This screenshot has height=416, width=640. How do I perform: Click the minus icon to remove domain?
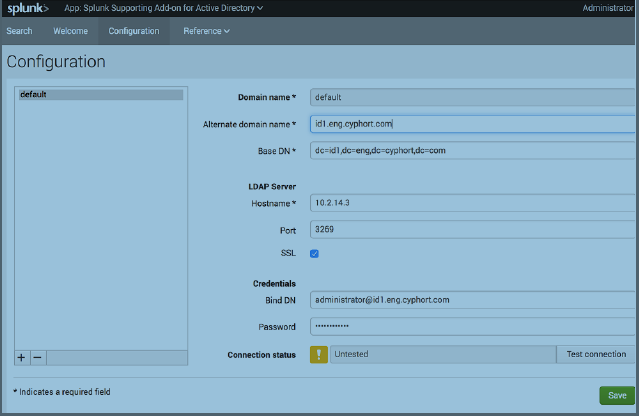(37, 357)
